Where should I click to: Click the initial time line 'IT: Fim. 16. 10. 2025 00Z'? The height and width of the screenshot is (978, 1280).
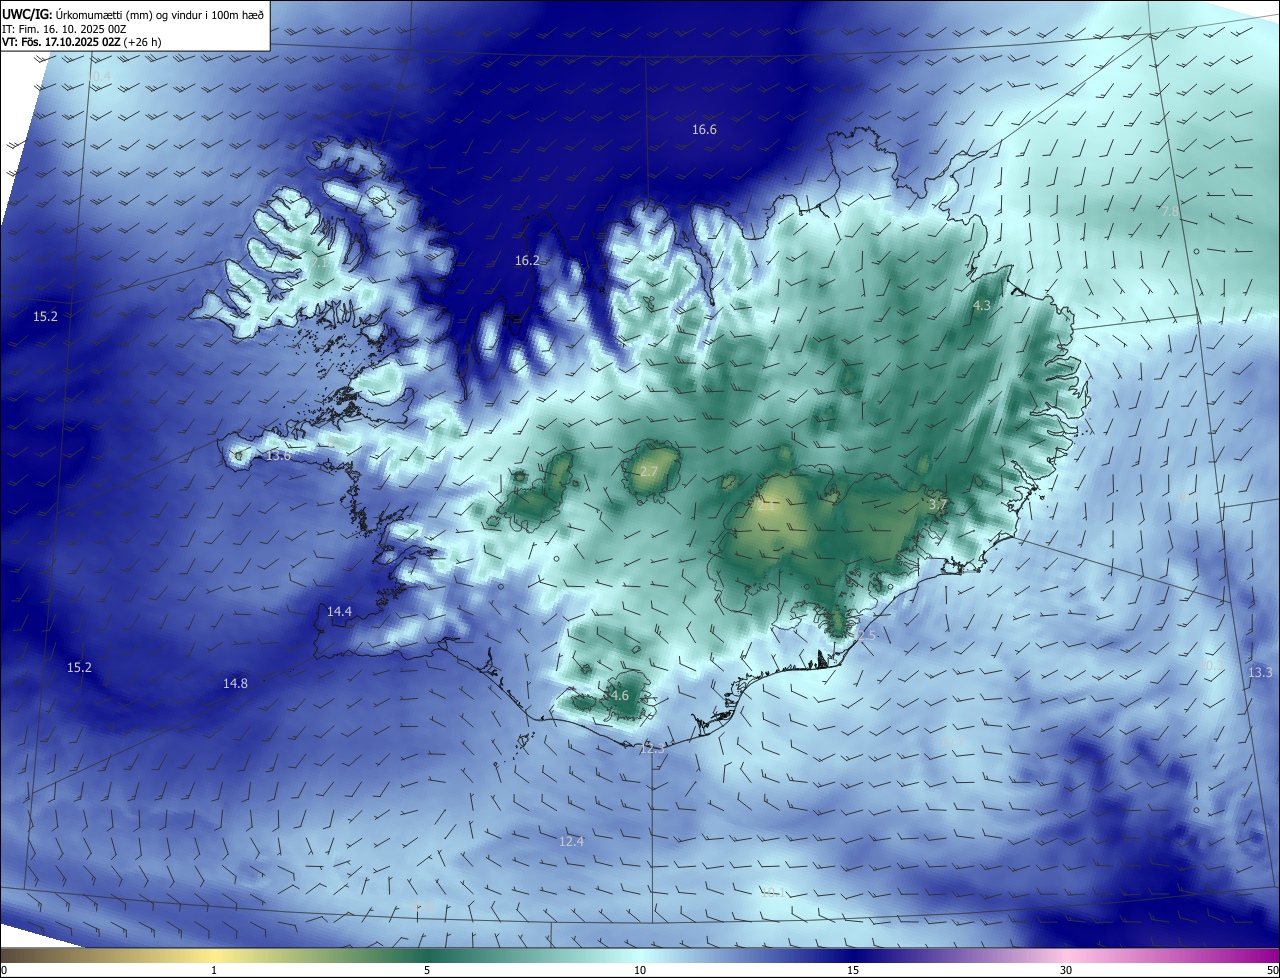point(64,29)
